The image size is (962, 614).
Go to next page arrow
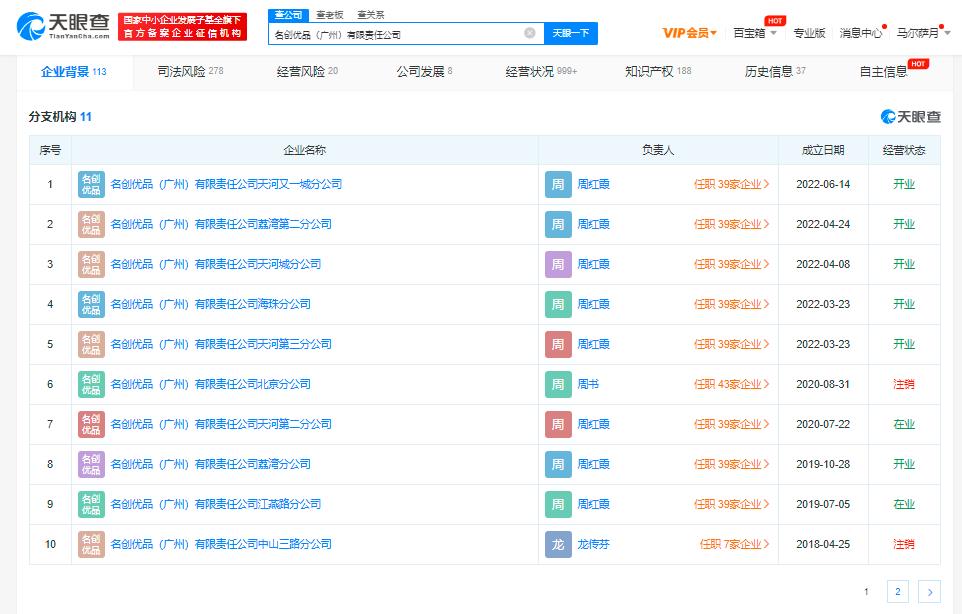pyautogui.click(x=929, y=592)
